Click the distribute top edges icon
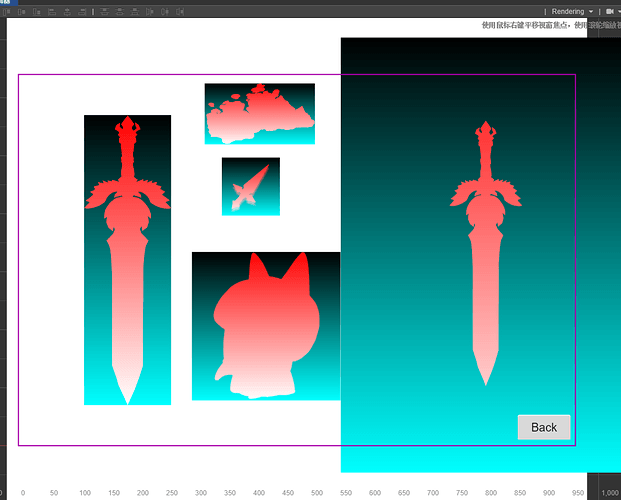 104,12
